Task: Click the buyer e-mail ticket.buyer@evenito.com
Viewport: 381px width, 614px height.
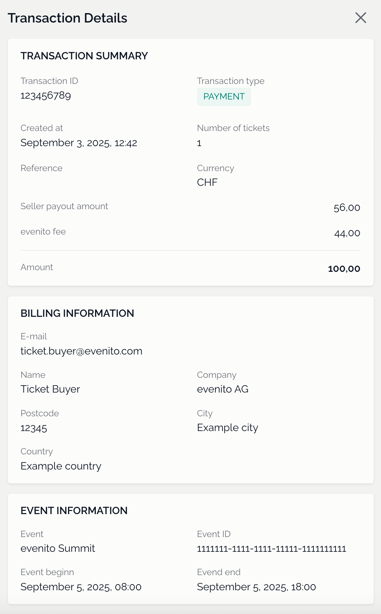Action: point(81,351)
